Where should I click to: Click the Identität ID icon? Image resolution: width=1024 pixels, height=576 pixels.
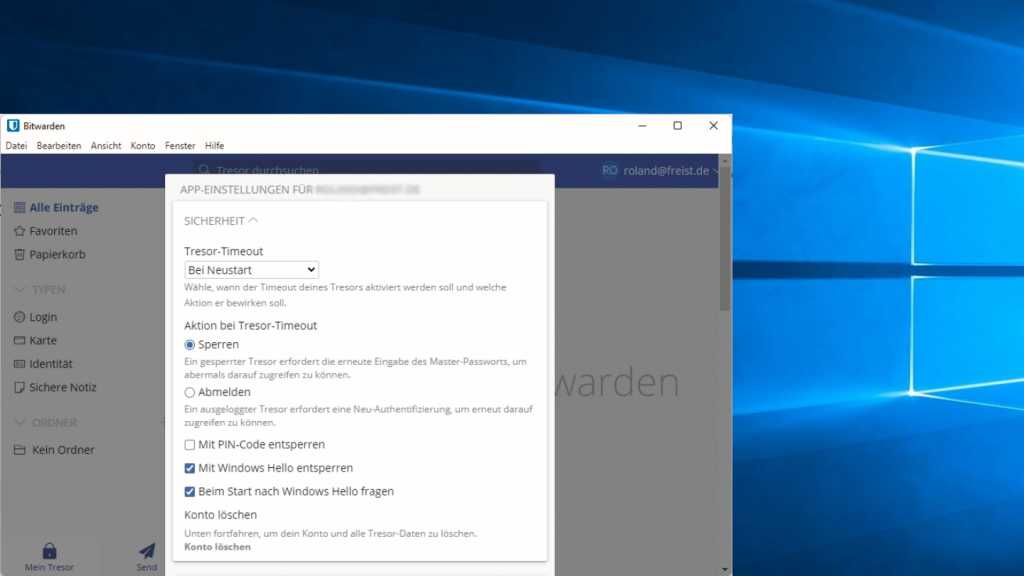pyautogui.click(x=20, y=364)
